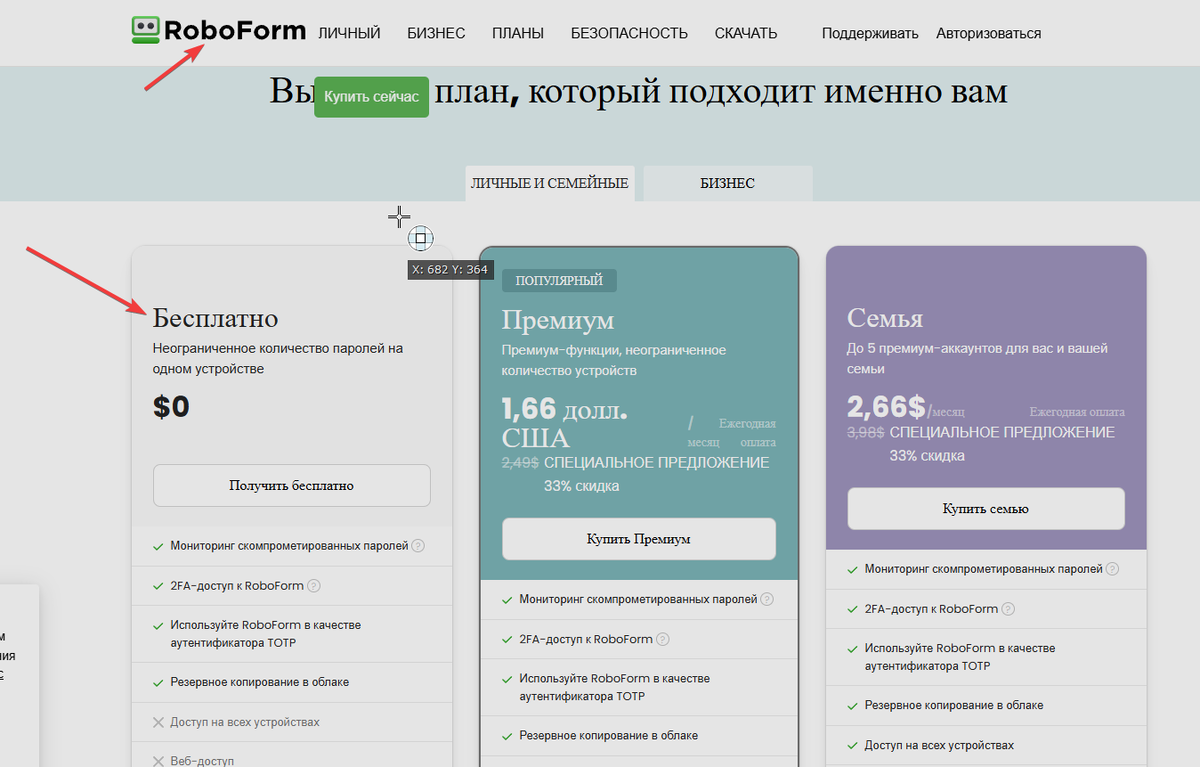Click struck-through 3,98$ price in Семья
1200x767 pixels.
[866, 432]
